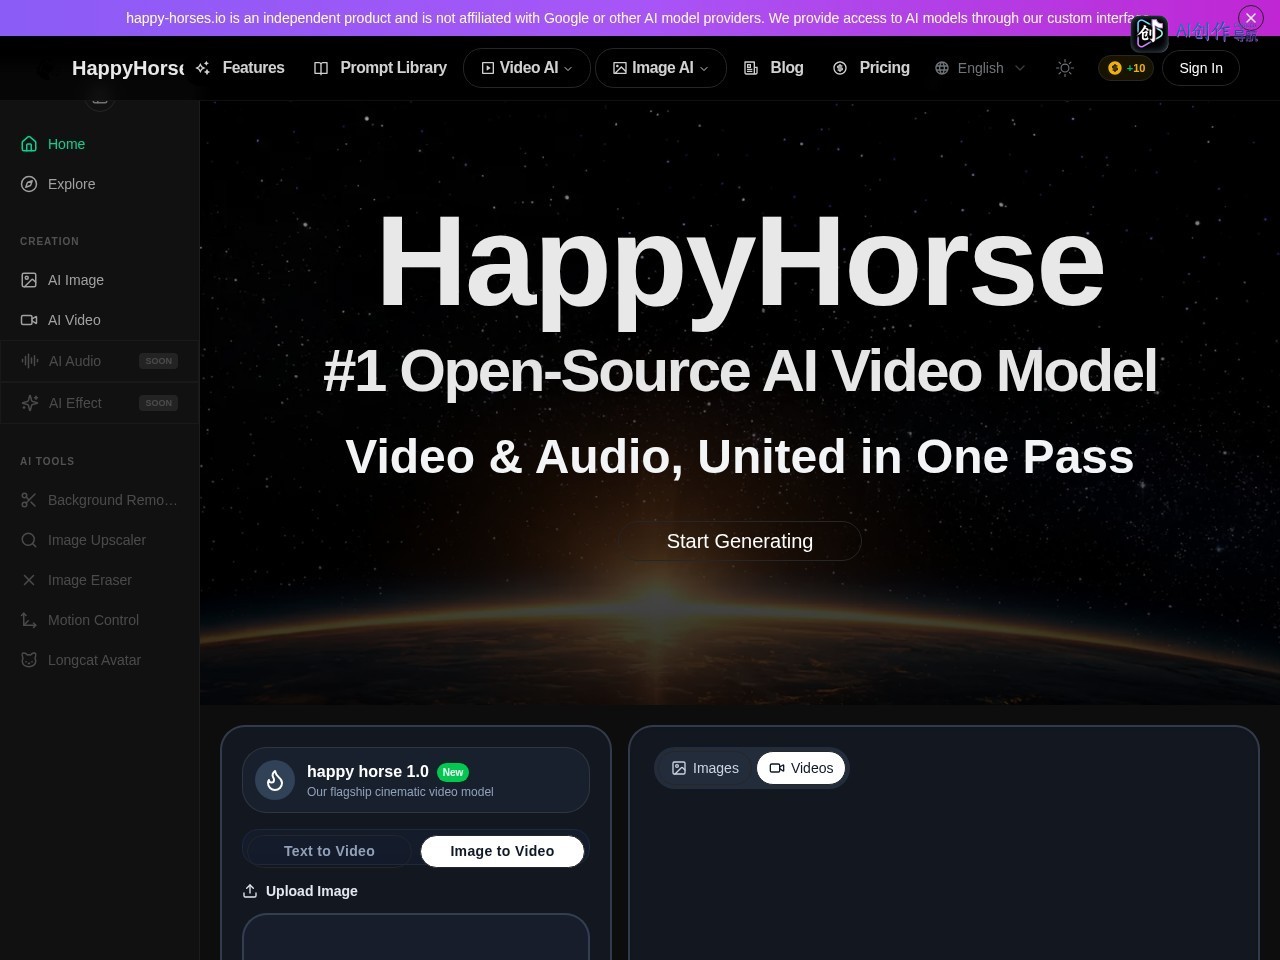Click the Prompt Library book icon

(x=321, y=68)
